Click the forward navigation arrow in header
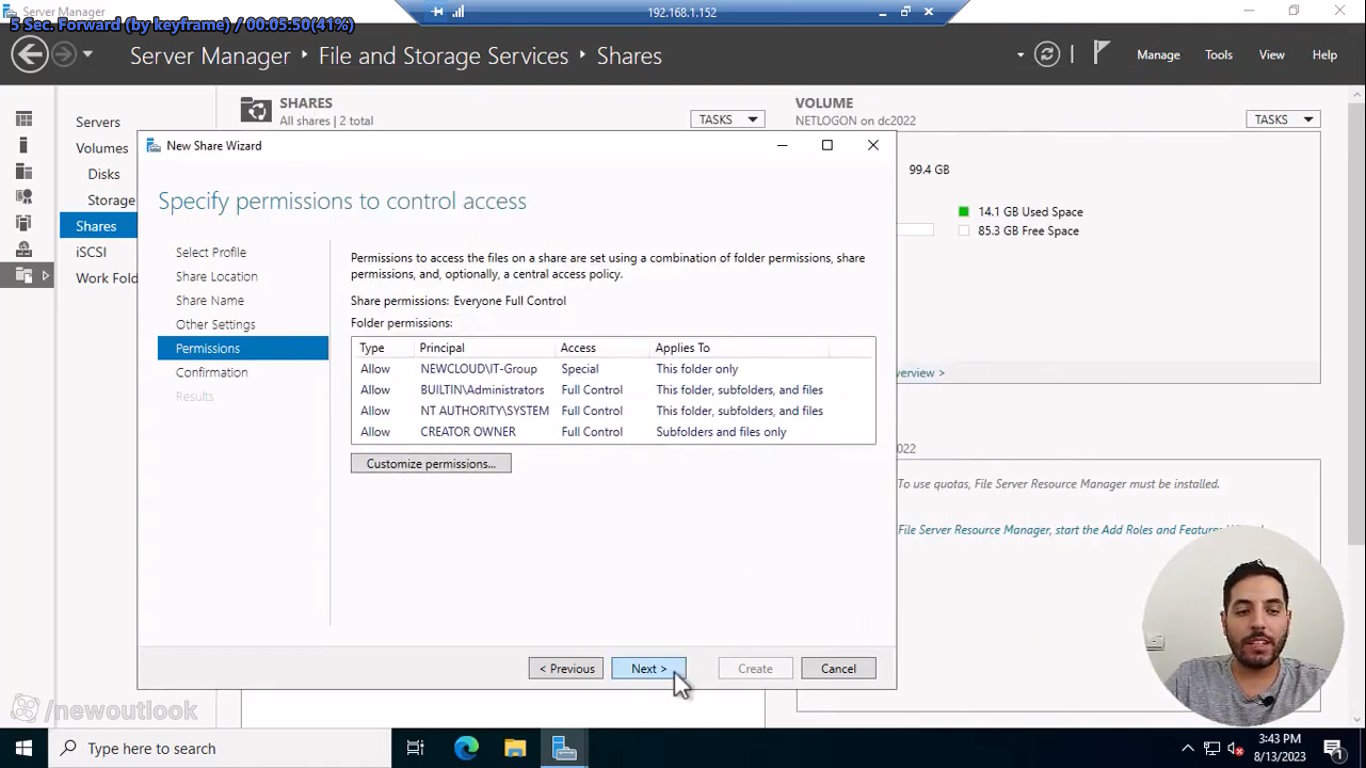The width and height of the screenshot is (1366, 768). tap(63, 54)
